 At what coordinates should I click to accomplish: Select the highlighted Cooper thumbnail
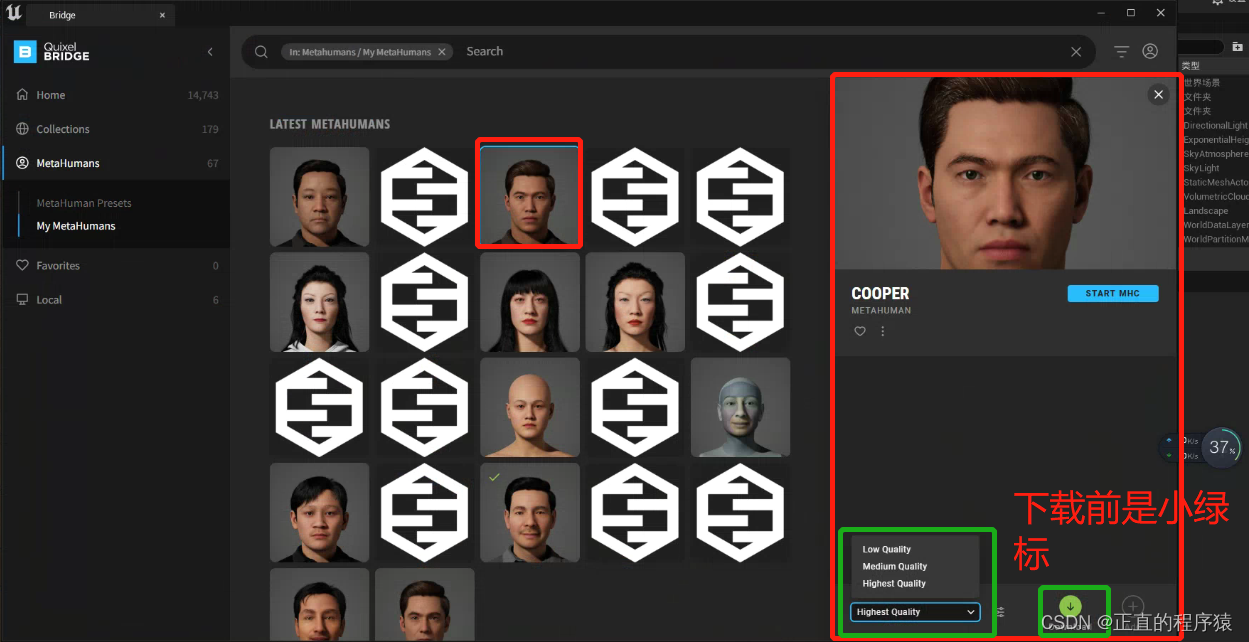click(529, 196)
